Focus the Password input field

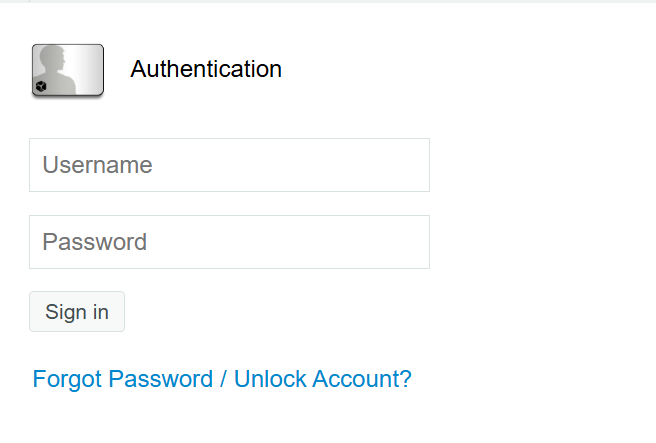(x=229, y=242)
